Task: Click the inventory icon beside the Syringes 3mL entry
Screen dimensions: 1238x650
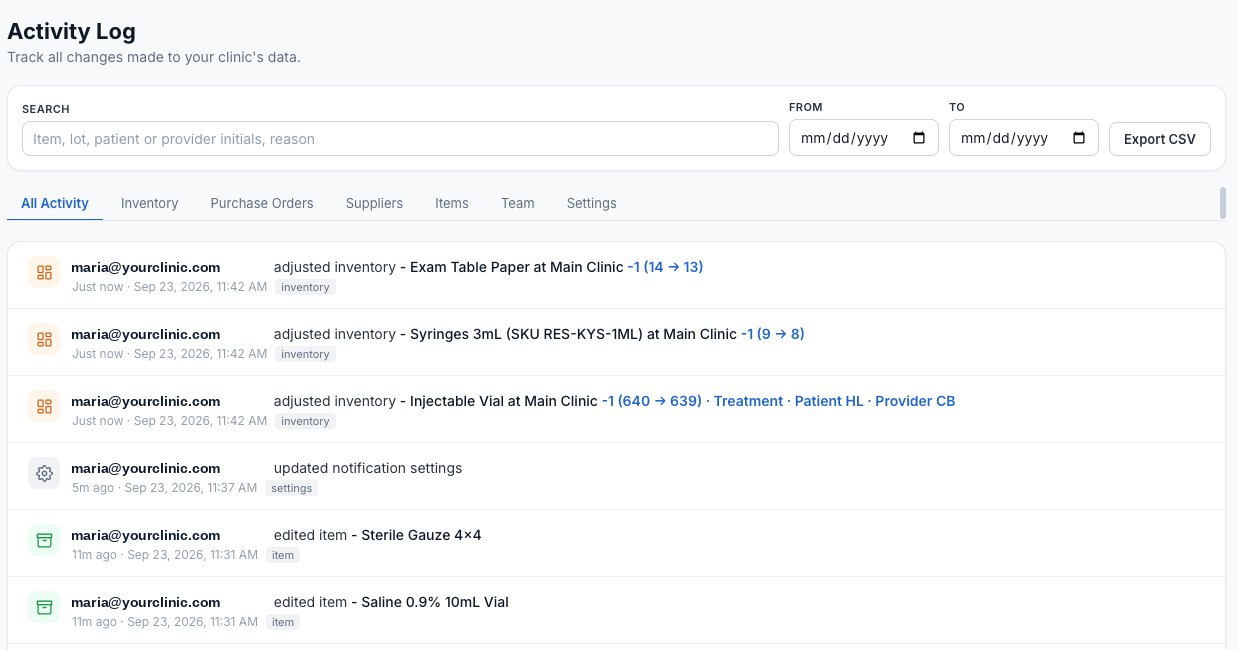Action: [x=44, y=339]
